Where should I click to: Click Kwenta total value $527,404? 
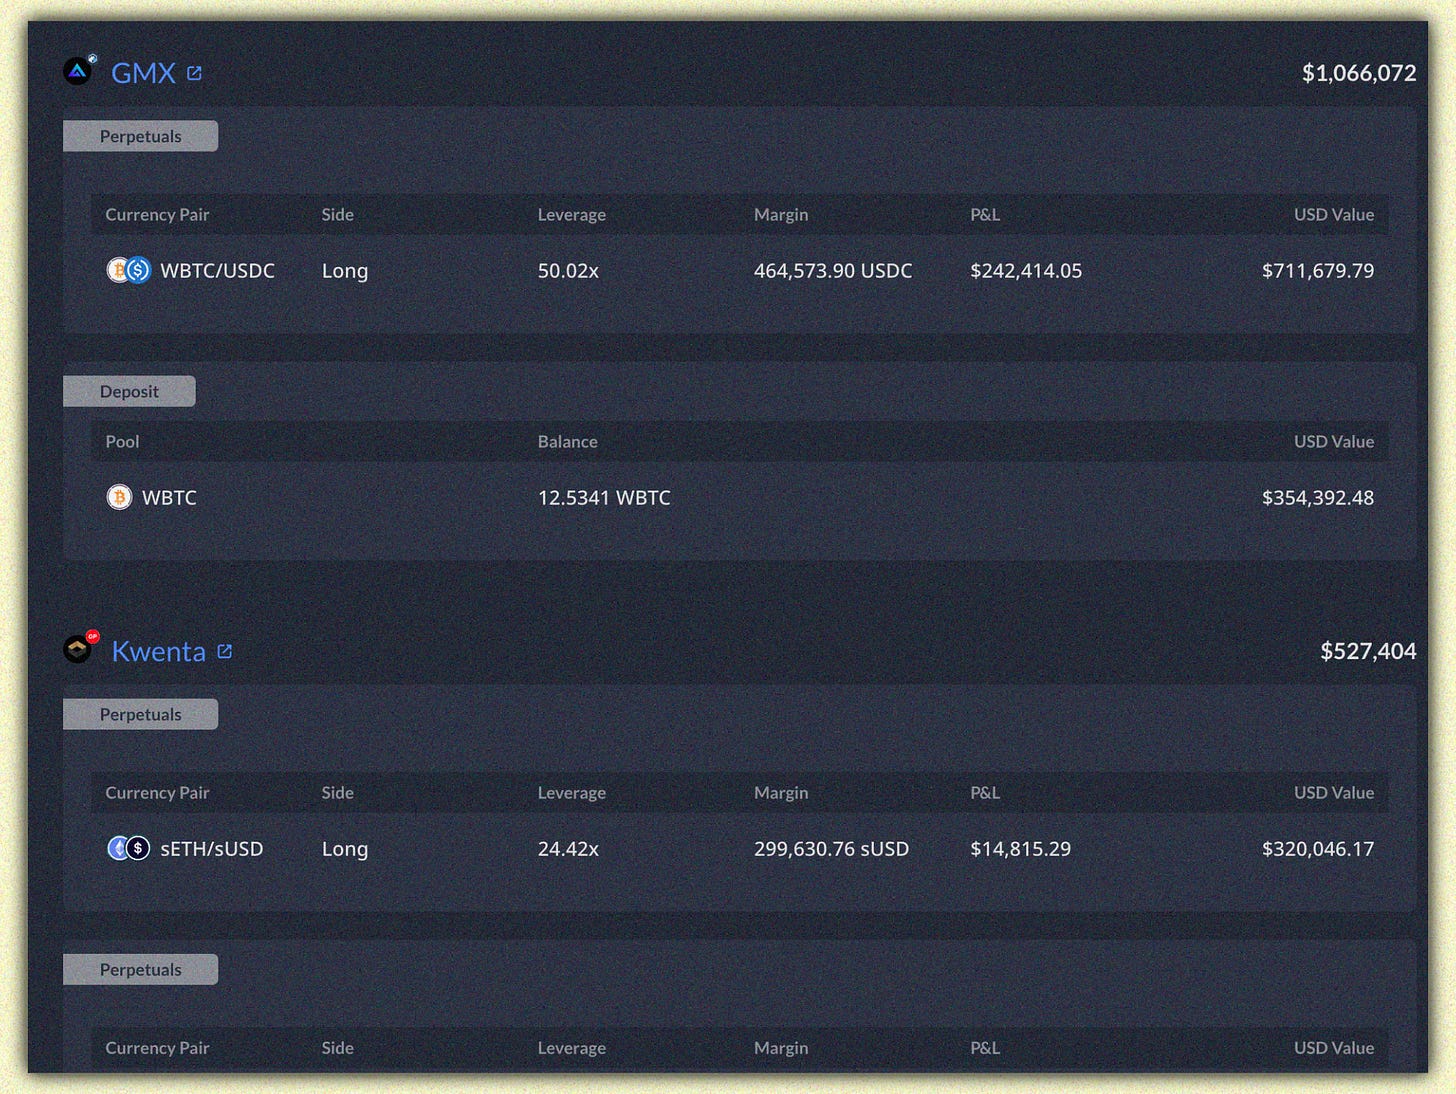coord(1367,651)
